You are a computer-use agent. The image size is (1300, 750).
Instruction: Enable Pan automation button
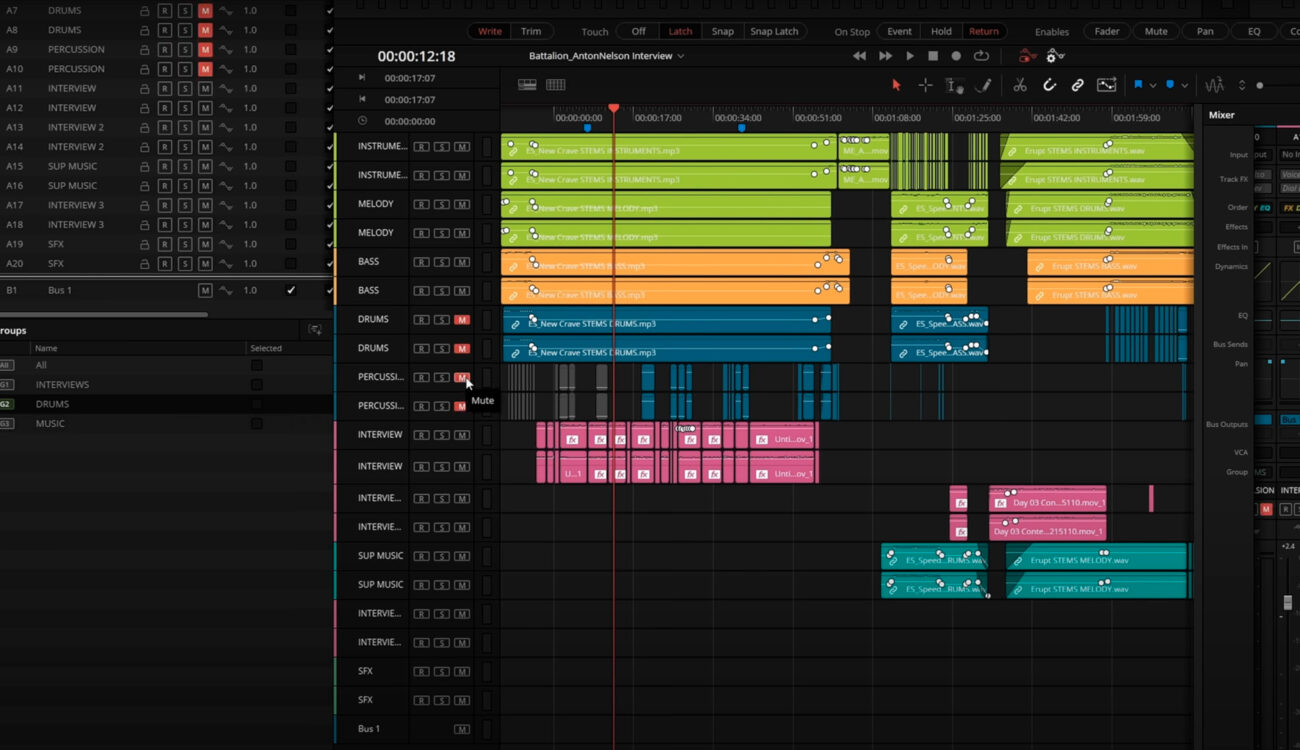click(x=1205, y=31)
